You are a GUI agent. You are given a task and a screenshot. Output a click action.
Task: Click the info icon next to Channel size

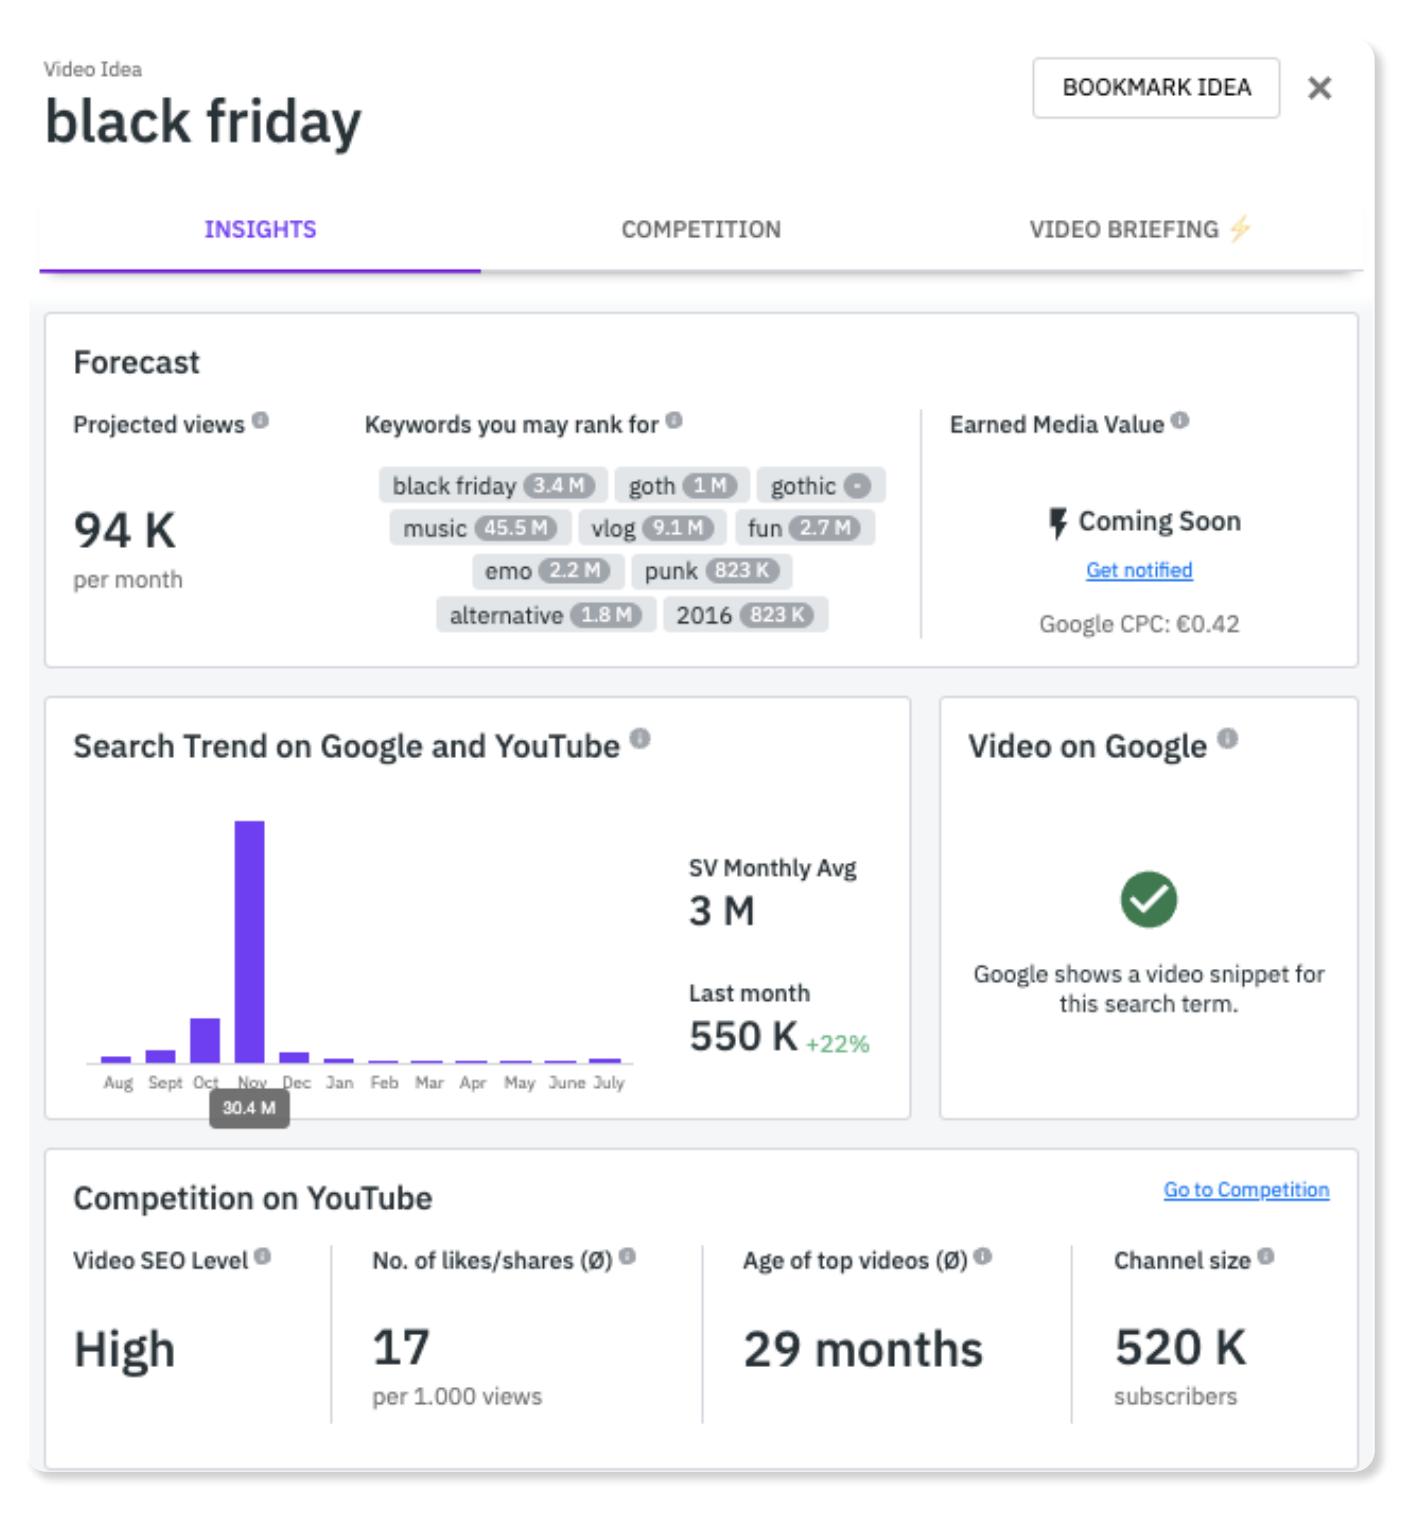click(1266, 1256)
